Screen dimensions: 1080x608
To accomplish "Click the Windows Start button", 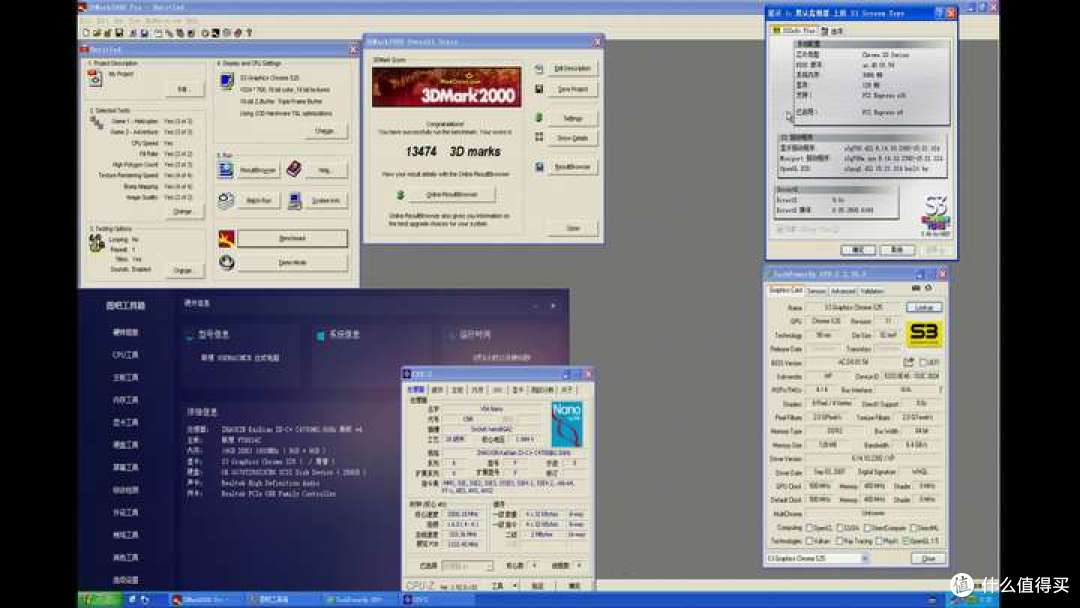I will click(100, 600).
